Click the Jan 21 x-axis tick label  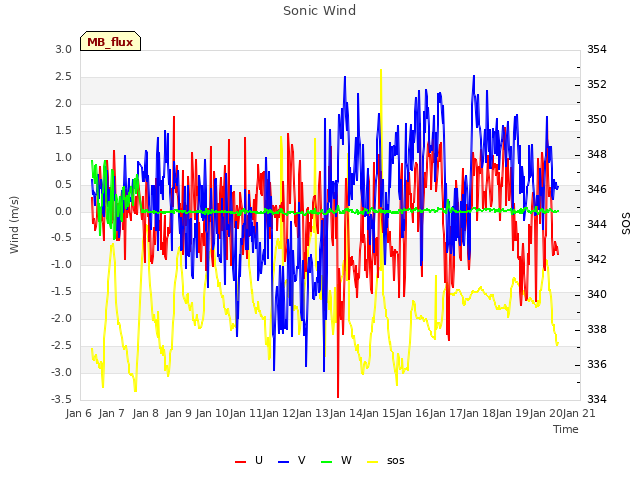(x=579, y=413)
